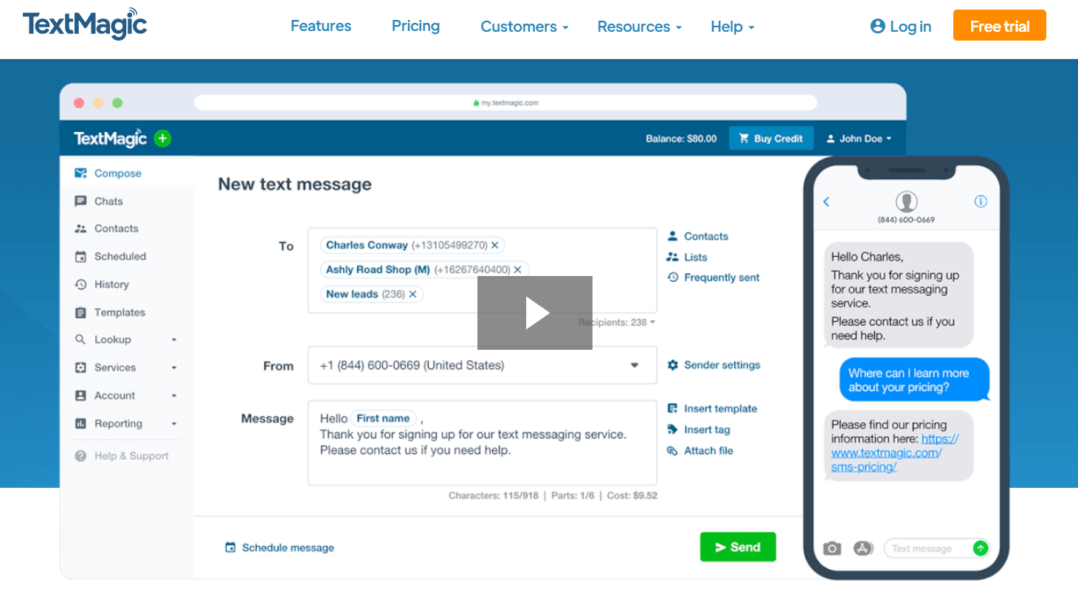
Task: Expand the From sender number dropdown
Action: click(634, 365)
